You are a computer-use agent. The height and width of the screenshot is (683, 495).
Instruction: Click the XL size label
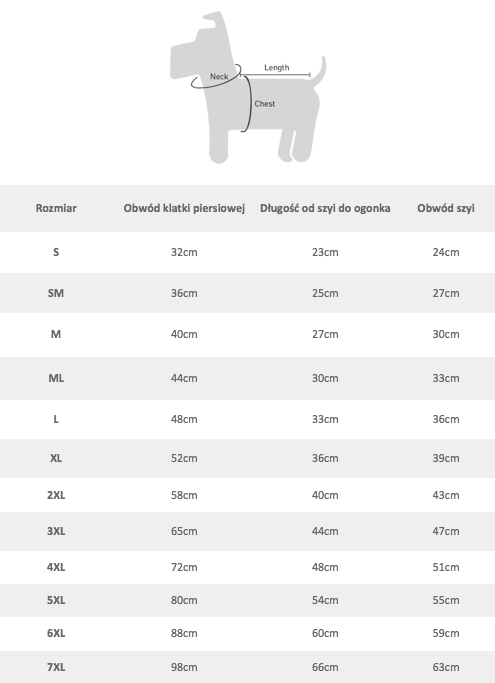pyautogui.click(x=56, y=458)
